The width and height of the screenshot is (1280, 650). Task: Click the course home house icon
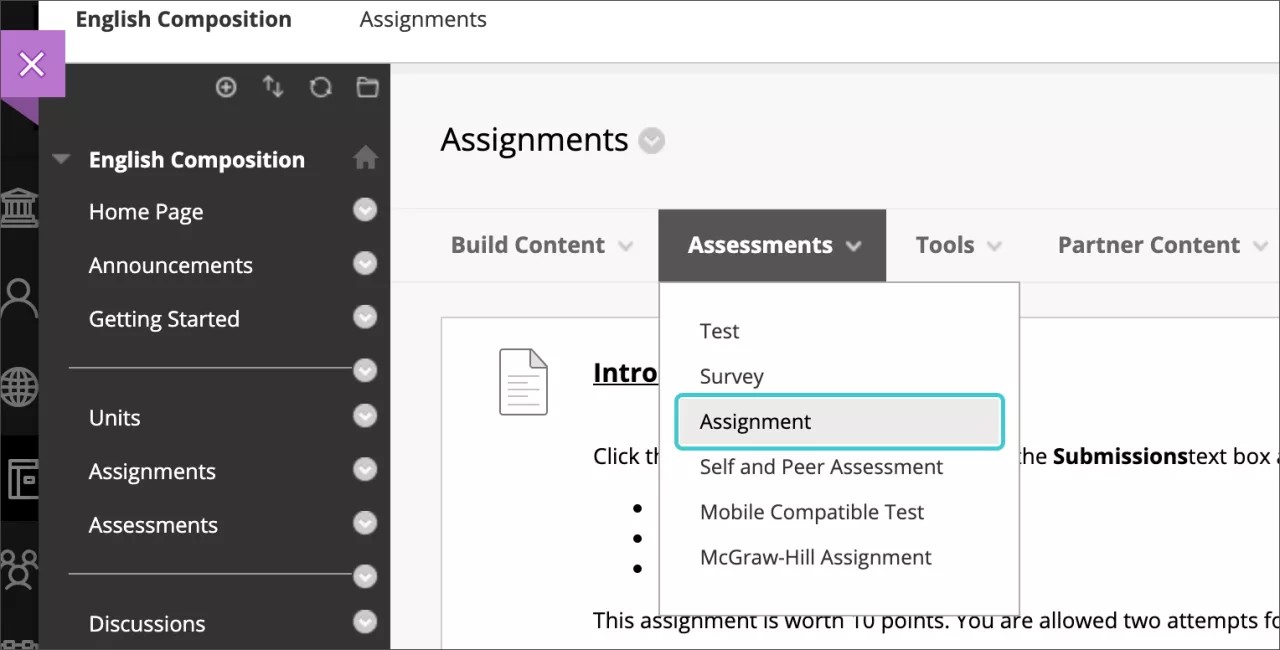point(365,157)
